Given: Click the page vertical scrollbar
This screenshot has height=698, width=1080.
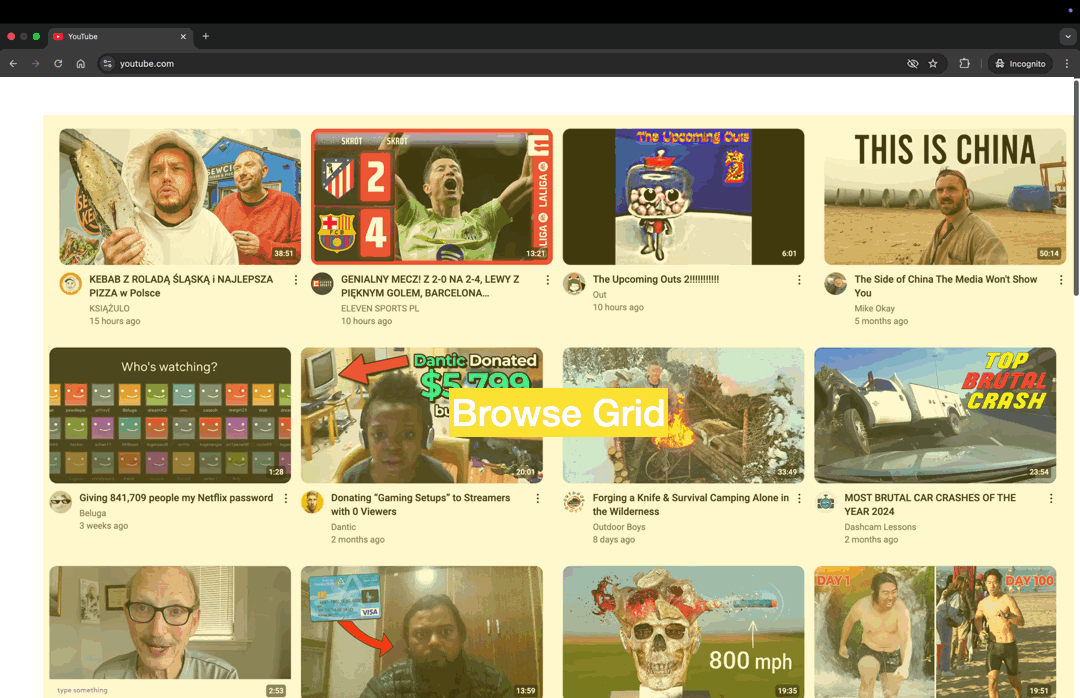Looking at the screenshot, I should (x=1076, y=187).
